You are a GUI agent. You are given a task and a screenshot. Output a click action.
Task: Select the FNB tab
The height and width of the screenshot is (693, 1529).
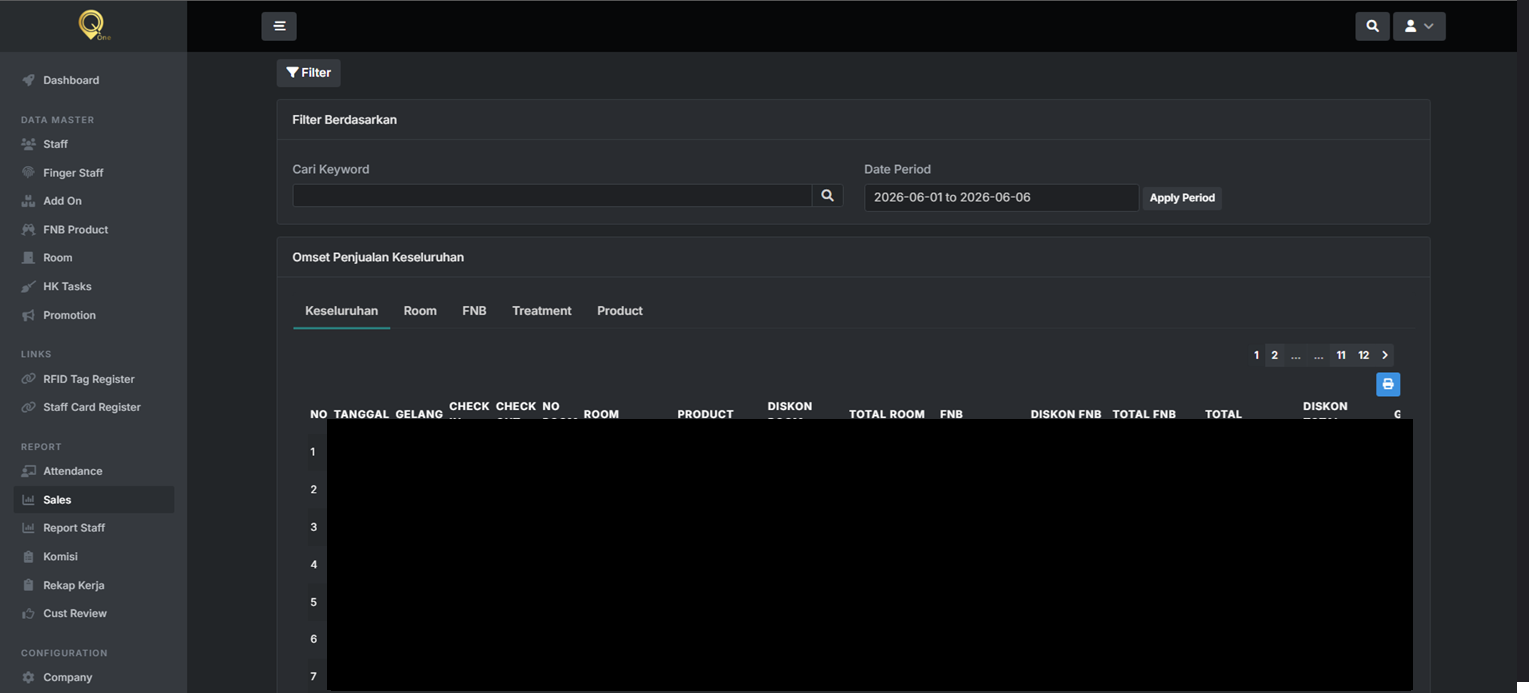point(474,311)
